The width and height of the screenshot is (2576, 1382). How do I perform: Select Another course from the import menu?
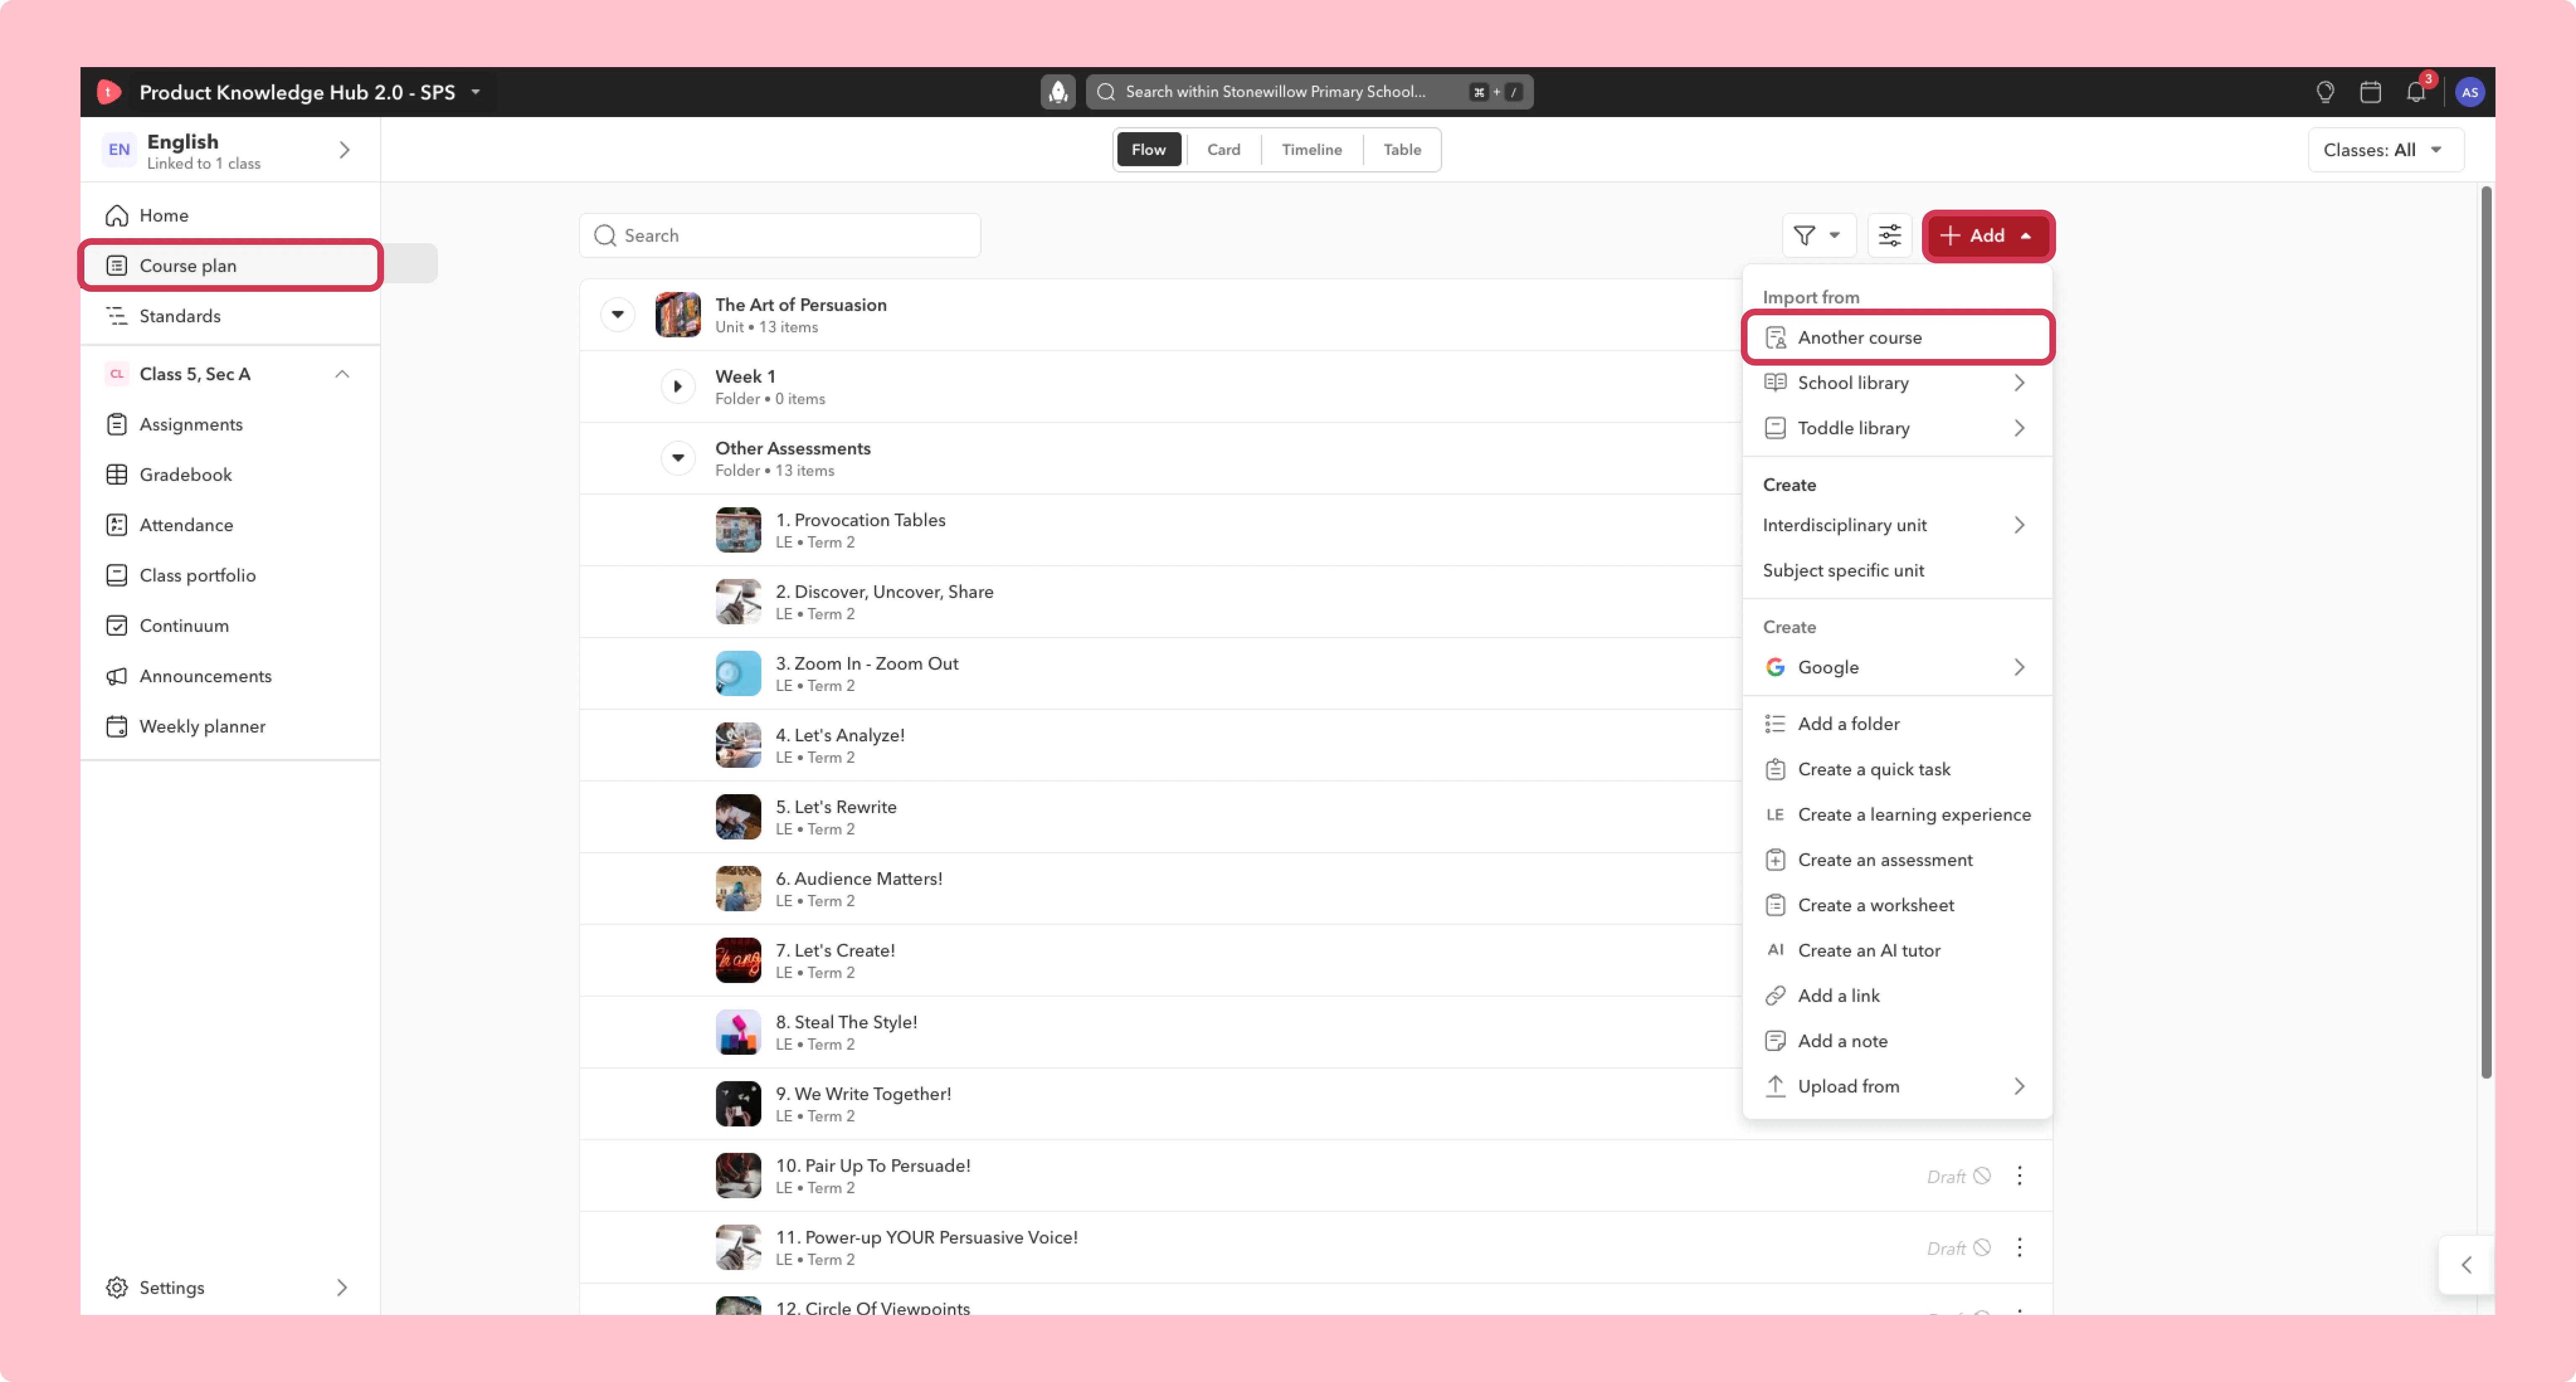click(x=1897, y=337)
